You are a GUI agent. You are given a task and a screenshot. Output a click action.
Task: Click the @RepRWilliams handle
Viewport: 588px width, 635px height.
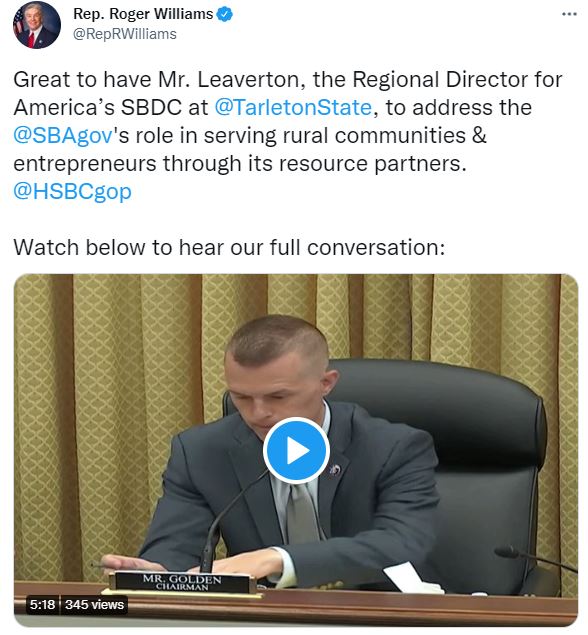(x=125, y=34)
